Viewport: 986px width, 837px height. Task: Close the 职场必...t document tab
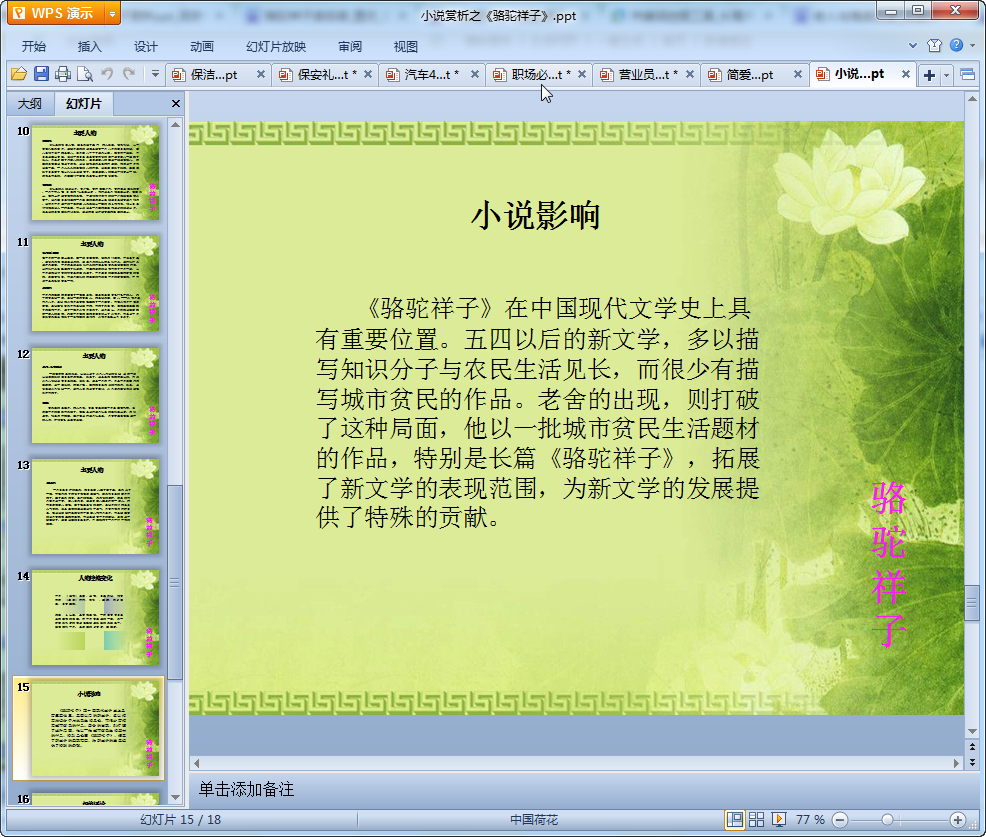coord(582,74)
